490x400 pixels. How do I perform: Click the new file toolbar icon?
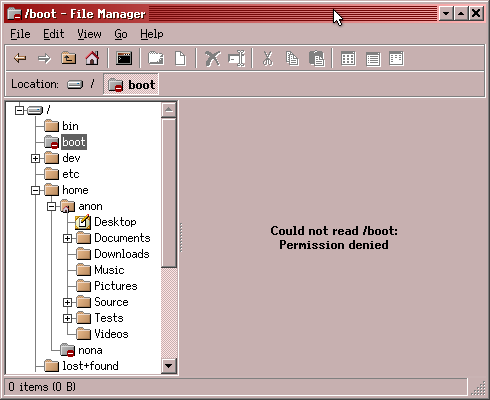click(x=180, y=59)
